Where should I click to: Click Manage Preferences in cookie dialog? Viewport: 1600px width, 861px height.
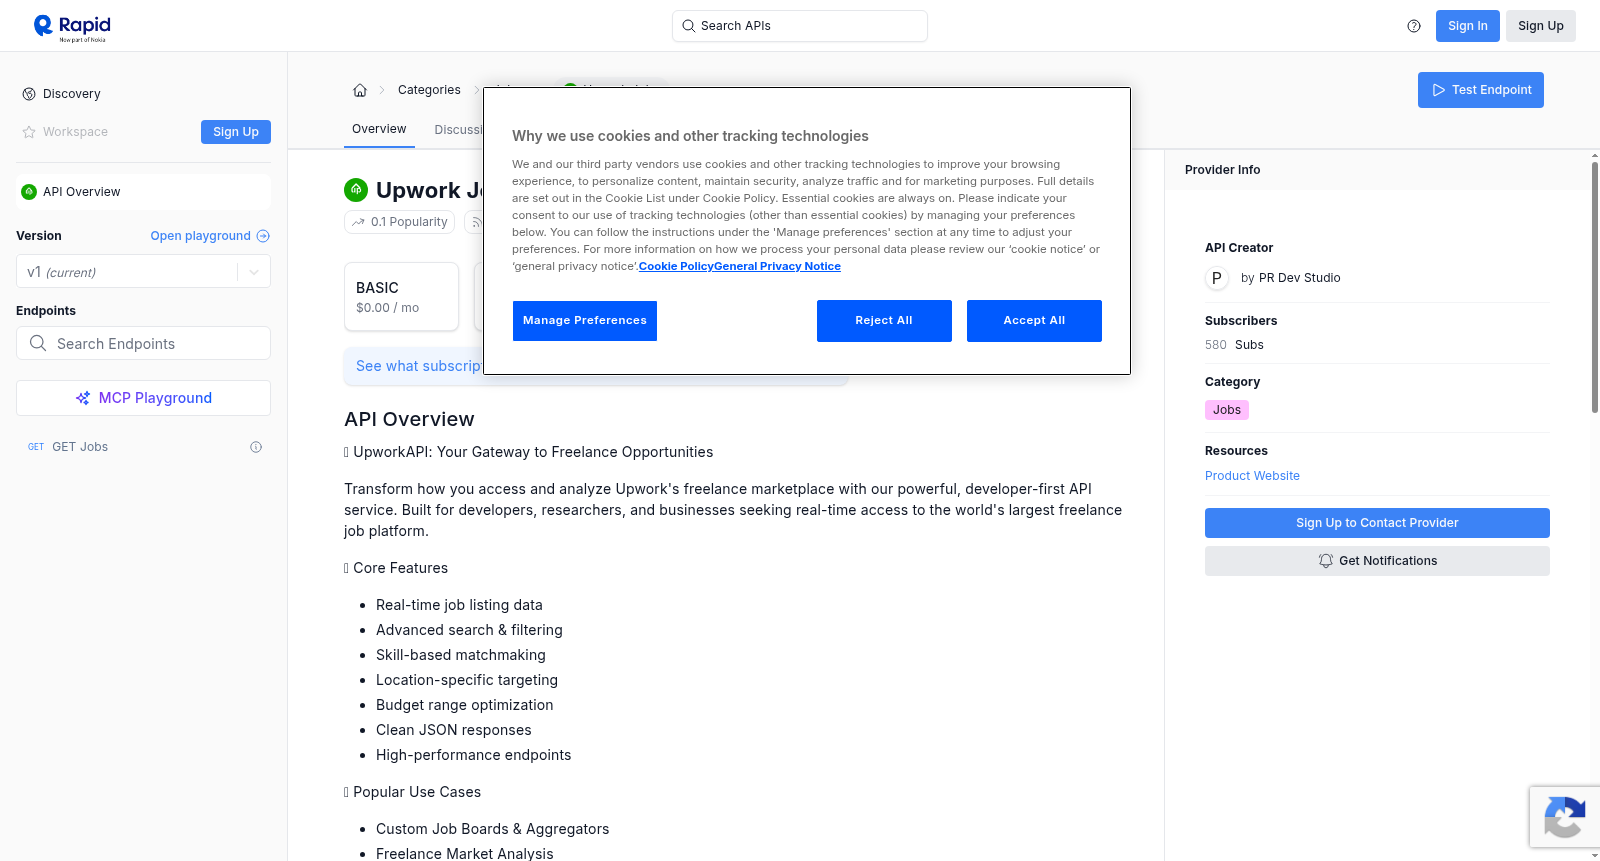pos(585,321)
